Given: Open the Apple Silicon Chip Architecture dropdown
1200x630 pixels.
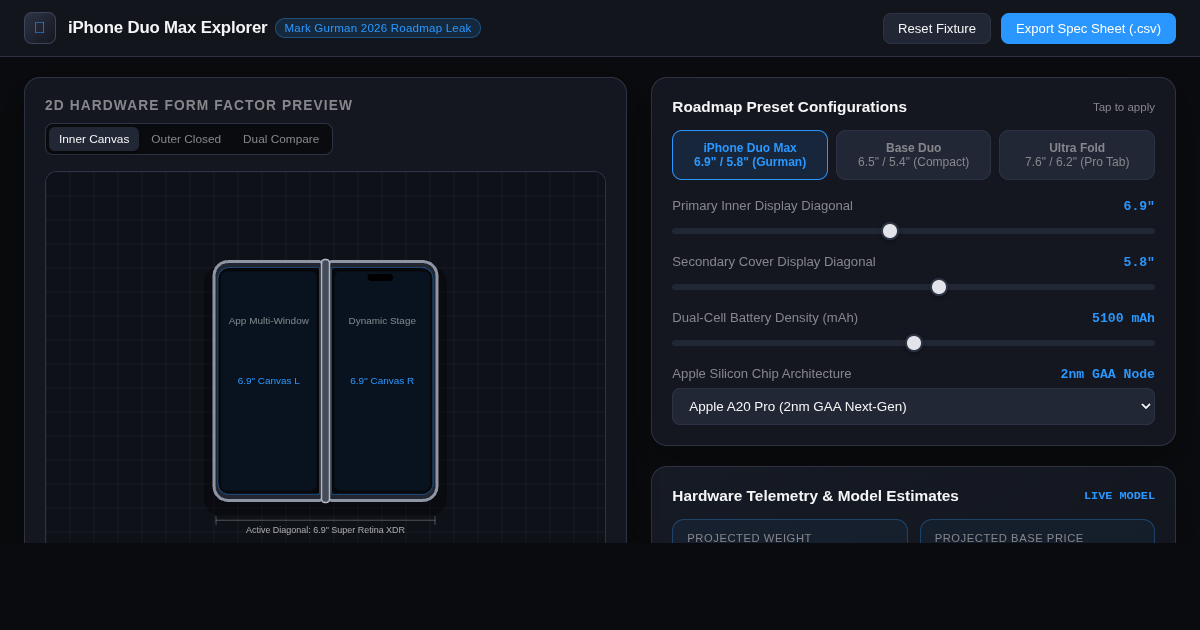Looking at the screenshot, I should 913,406.
